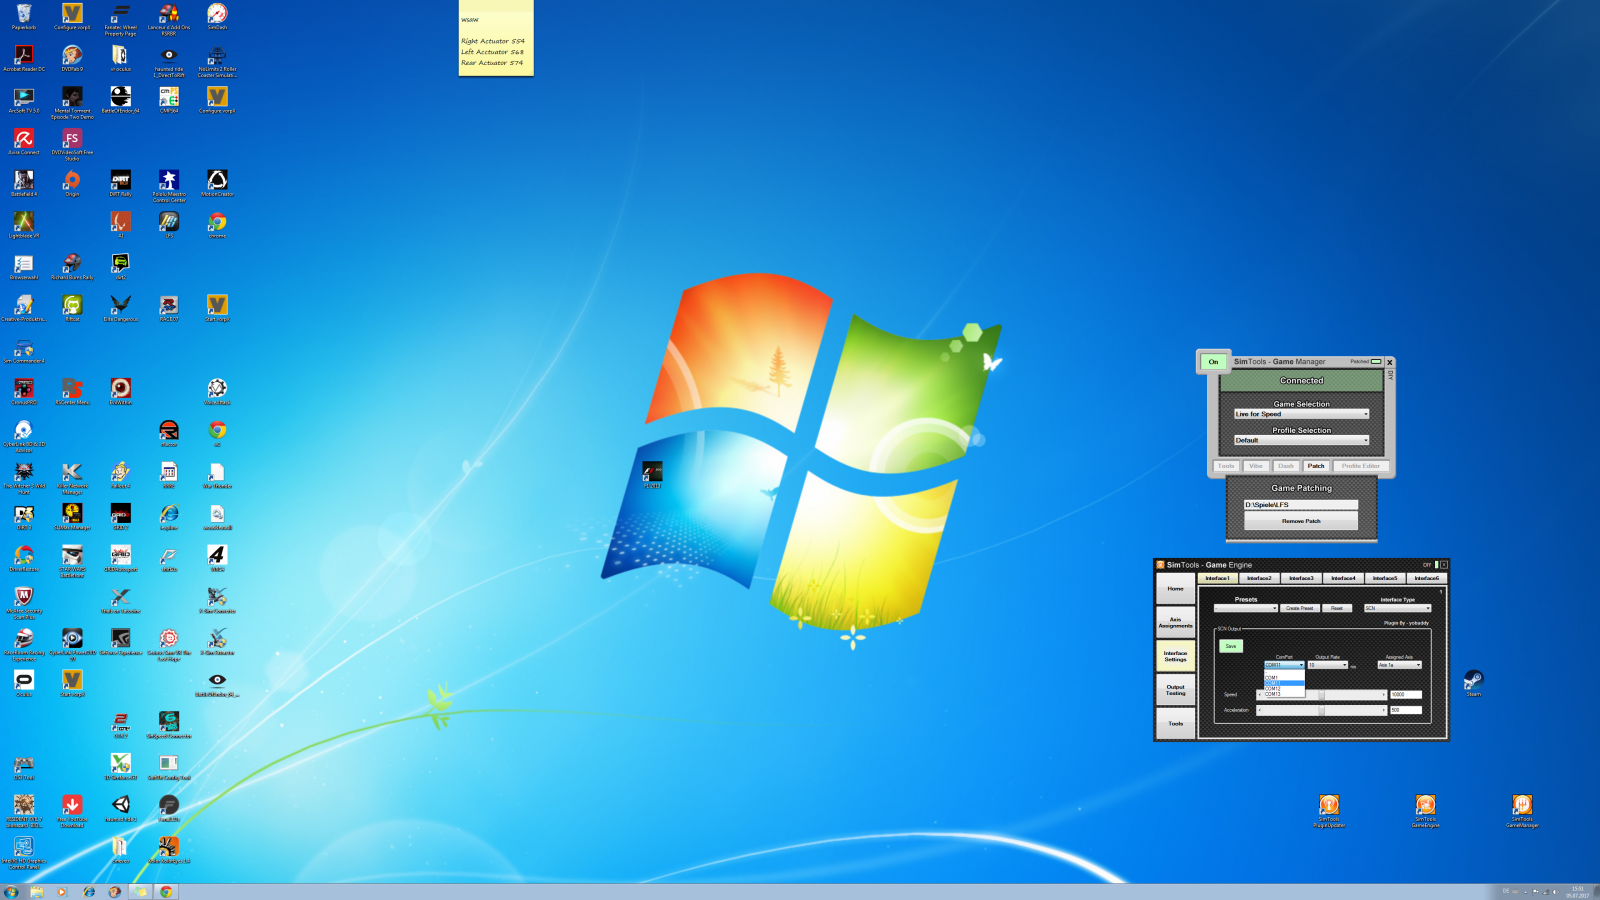Click the green Save button
The height and width of the screenshot is (900, 1600).
pyautogui.click(x=1231, y=646)
